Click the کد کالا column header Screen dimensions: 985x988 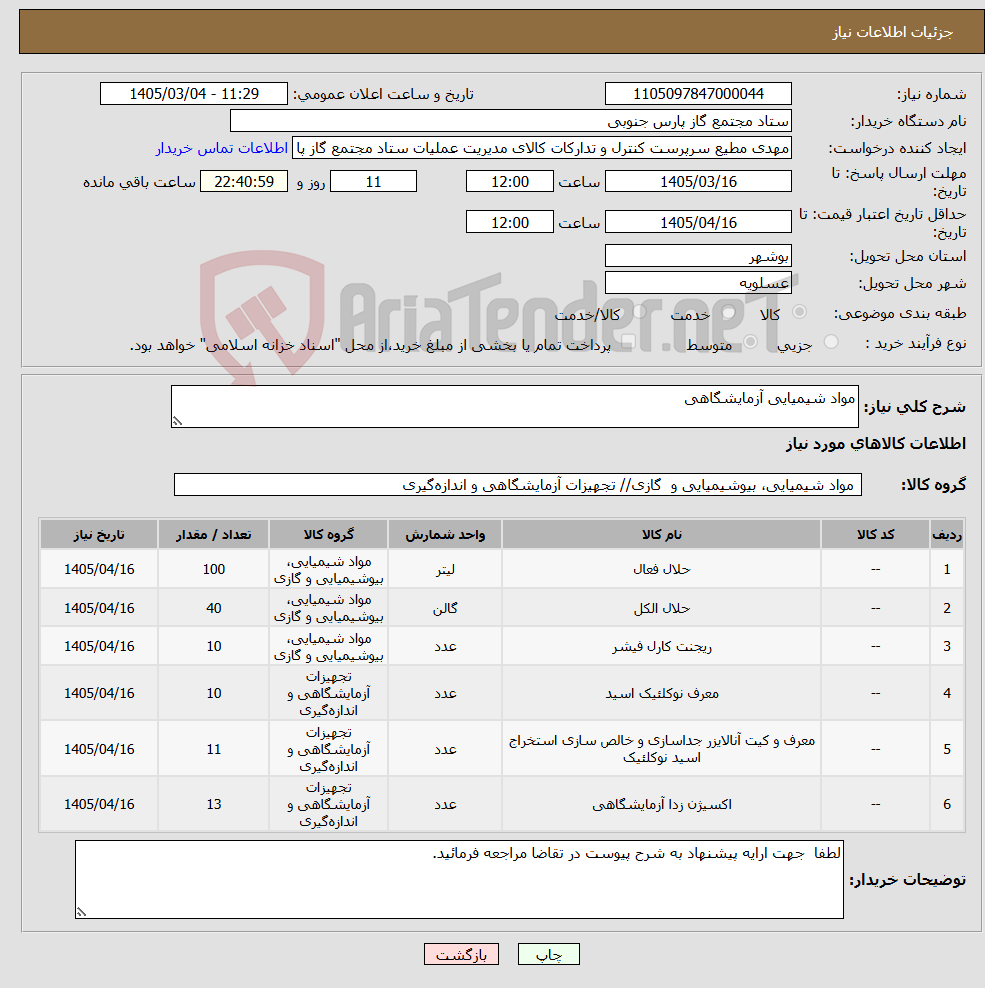(x=875, y=534)
